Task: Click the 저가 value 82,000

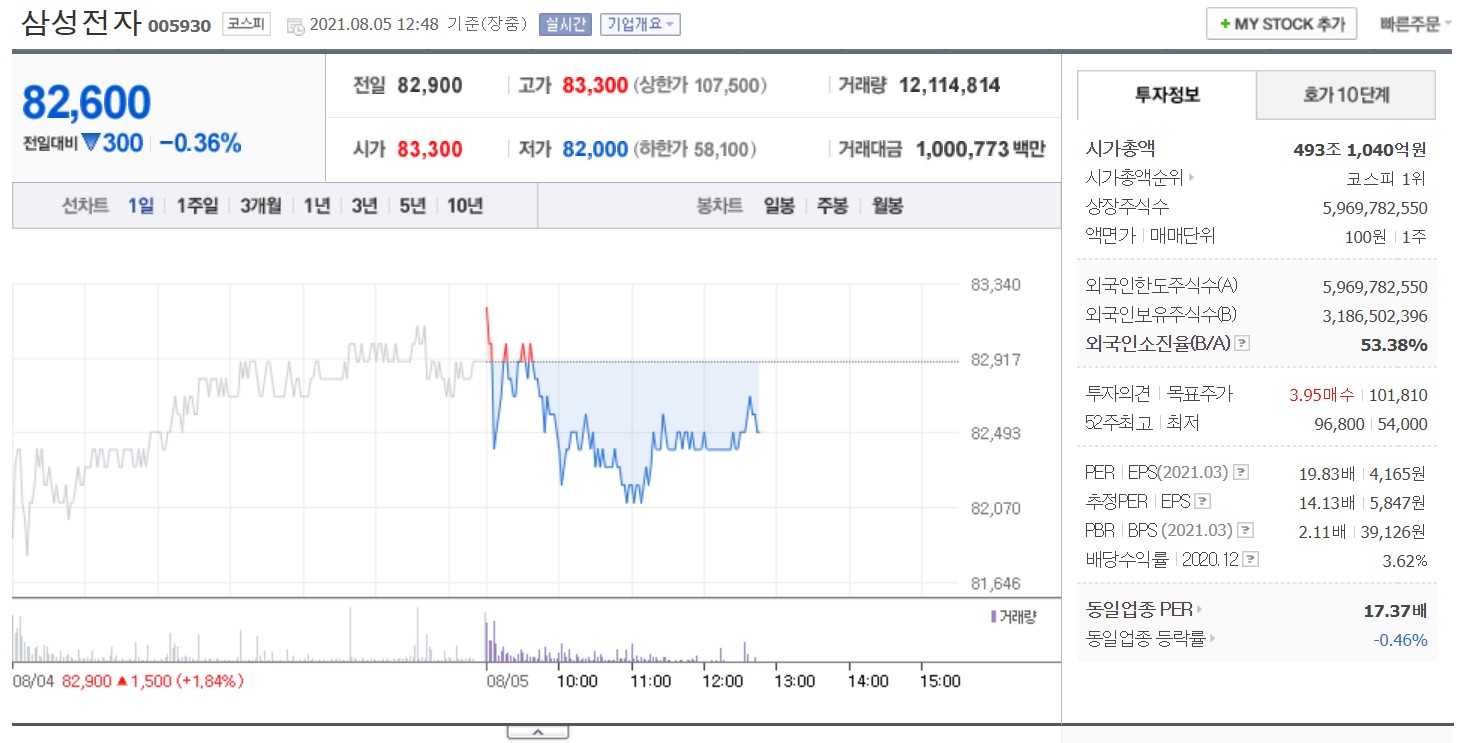Action: point(595,150)
